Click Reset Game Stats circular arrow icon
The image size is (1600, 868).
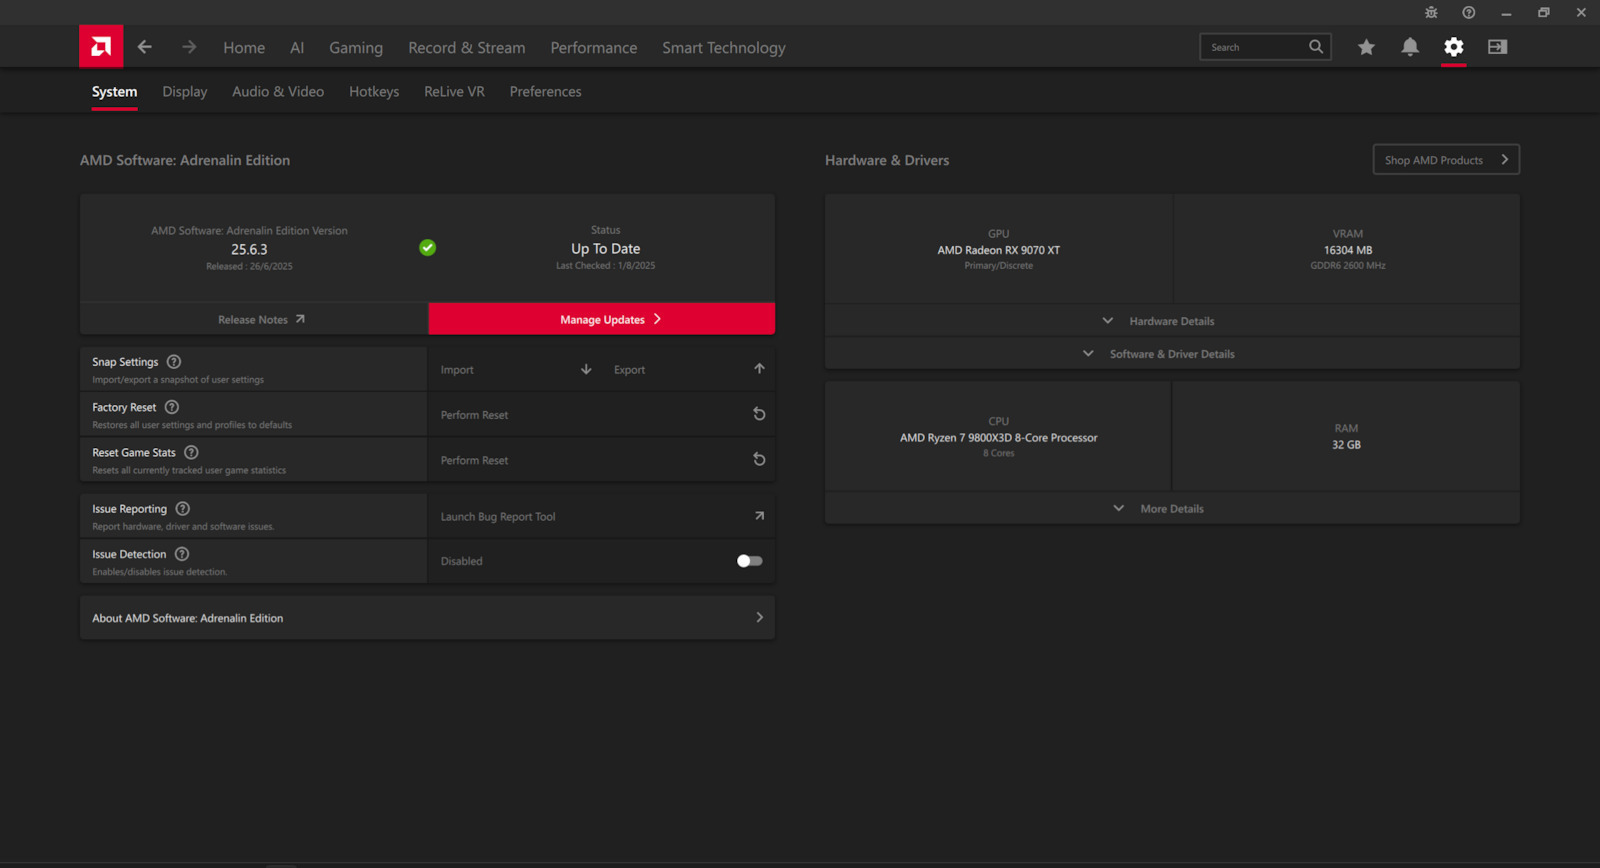[x=759, y=459]
